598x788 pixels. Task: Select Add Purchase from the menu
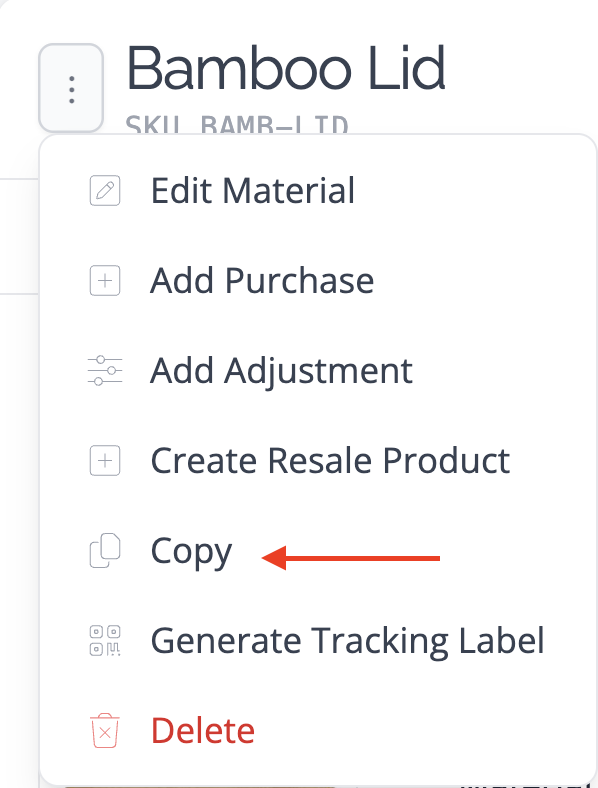coord(262,280)
